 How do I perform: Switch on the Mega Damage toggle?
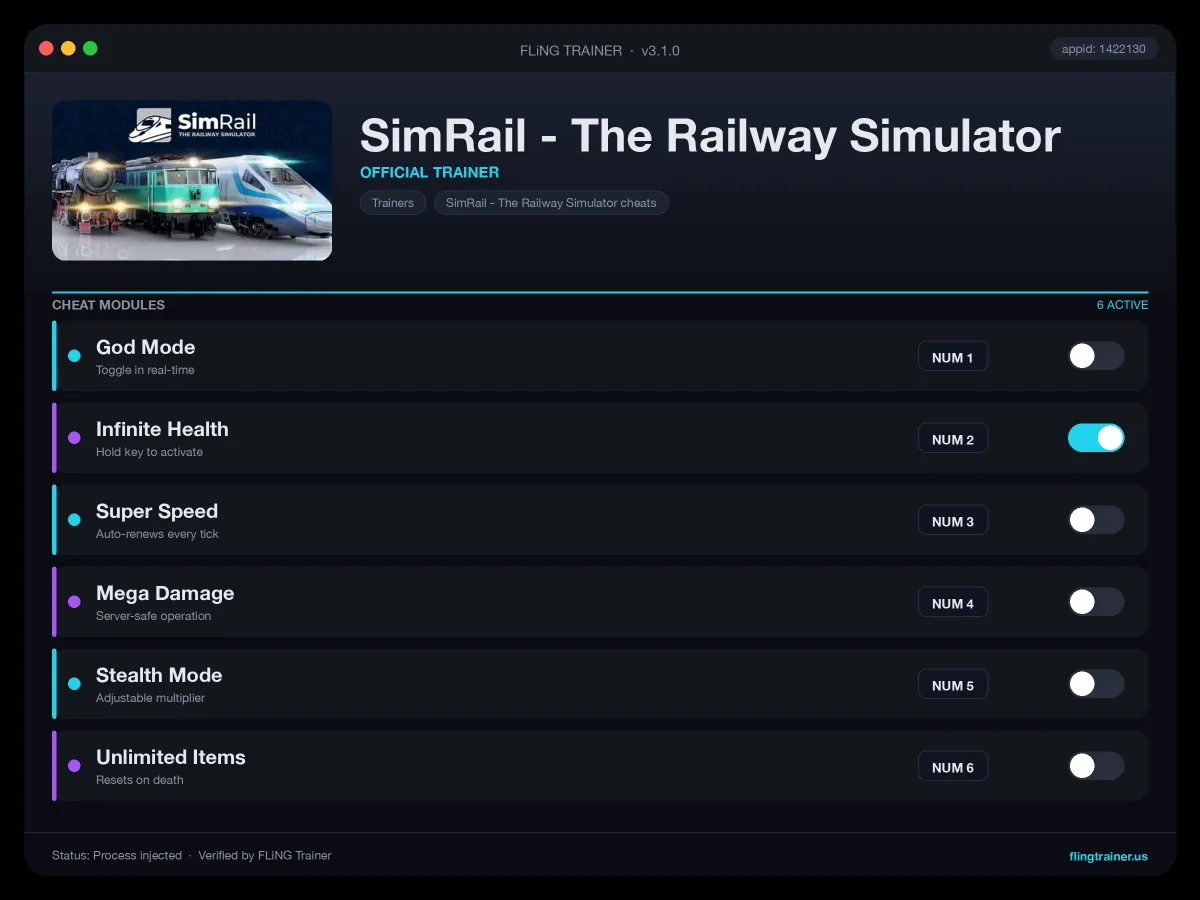1096,602
